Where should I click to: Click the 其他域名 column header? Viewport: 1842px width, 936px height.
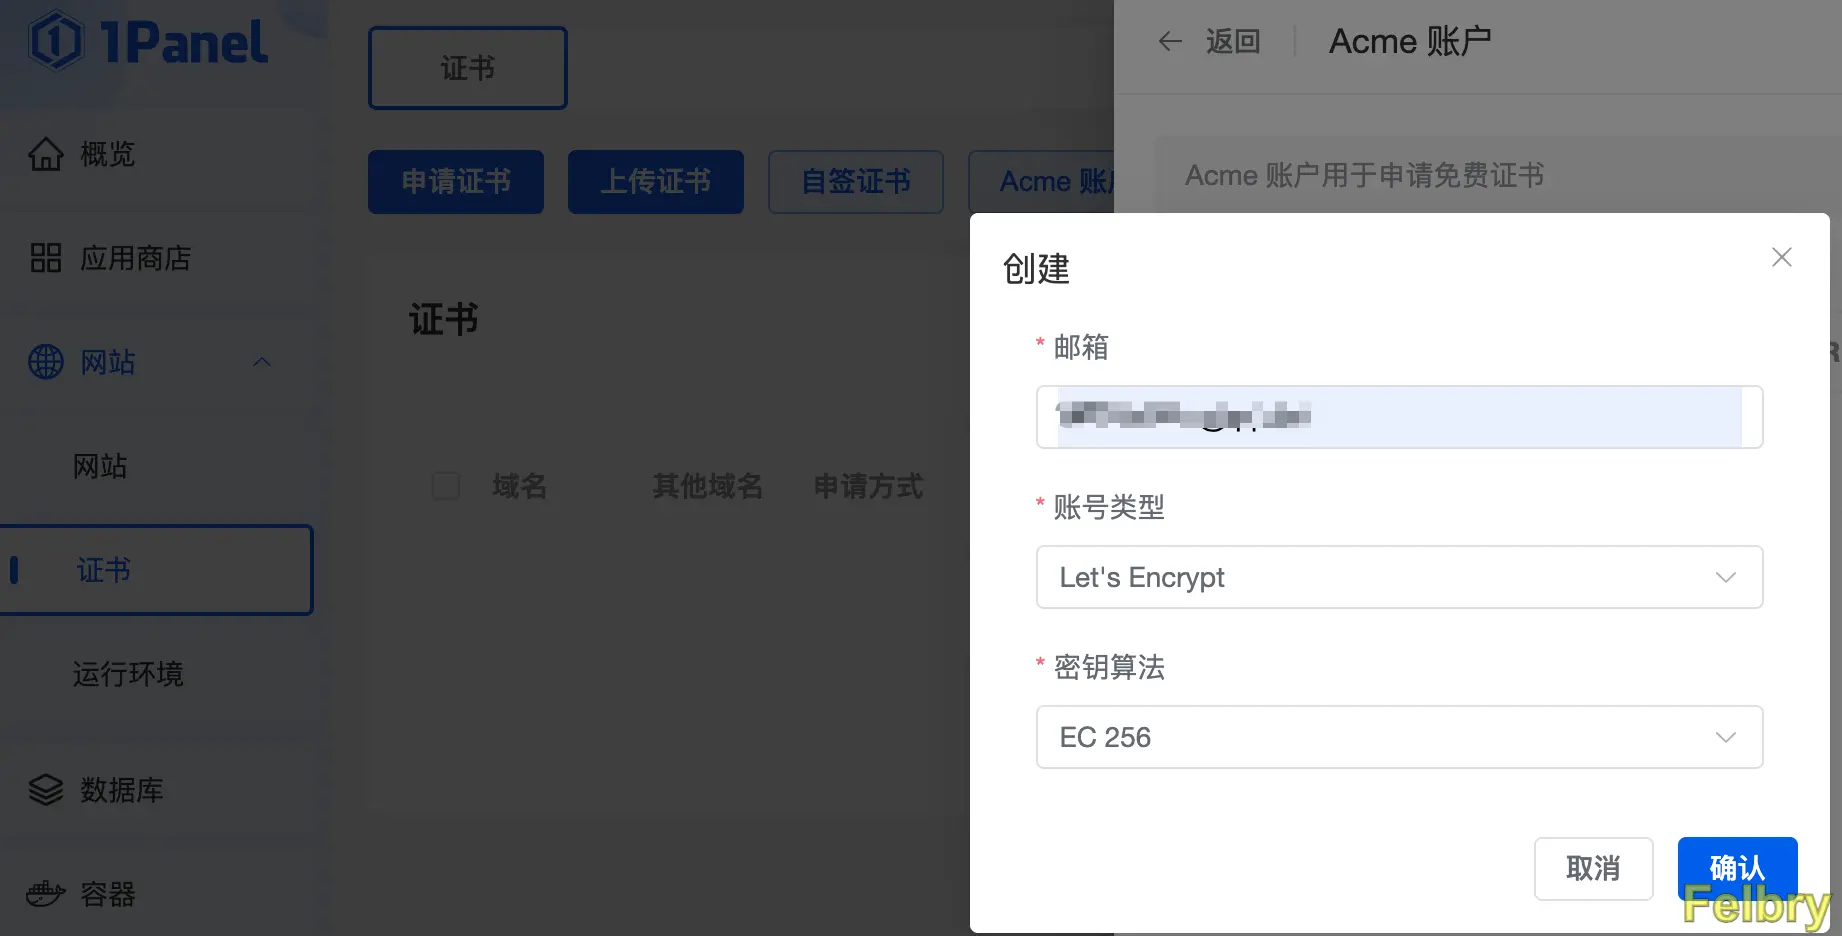pyautogui.click(x=708, y=486)
